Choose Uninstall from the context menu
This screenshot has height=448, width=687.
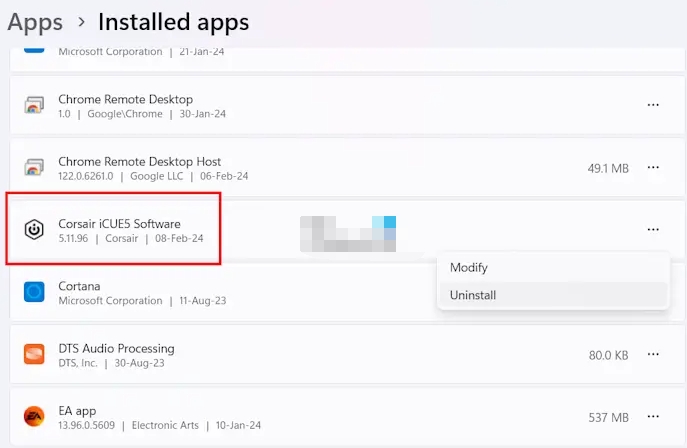[x=553, y=295]
